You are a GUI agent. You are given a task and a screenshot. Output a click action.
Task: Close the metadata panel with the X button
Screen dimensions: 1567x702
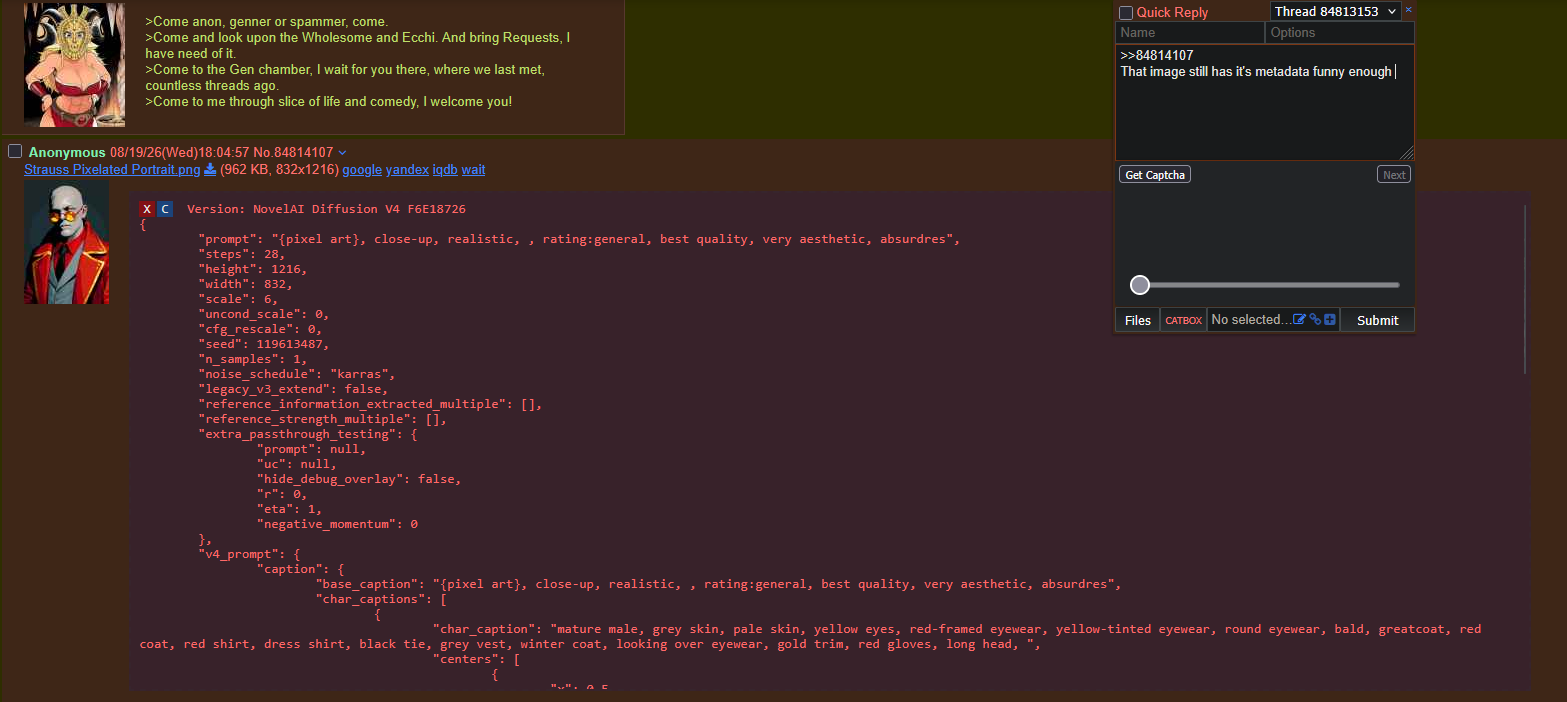(147, 209)
